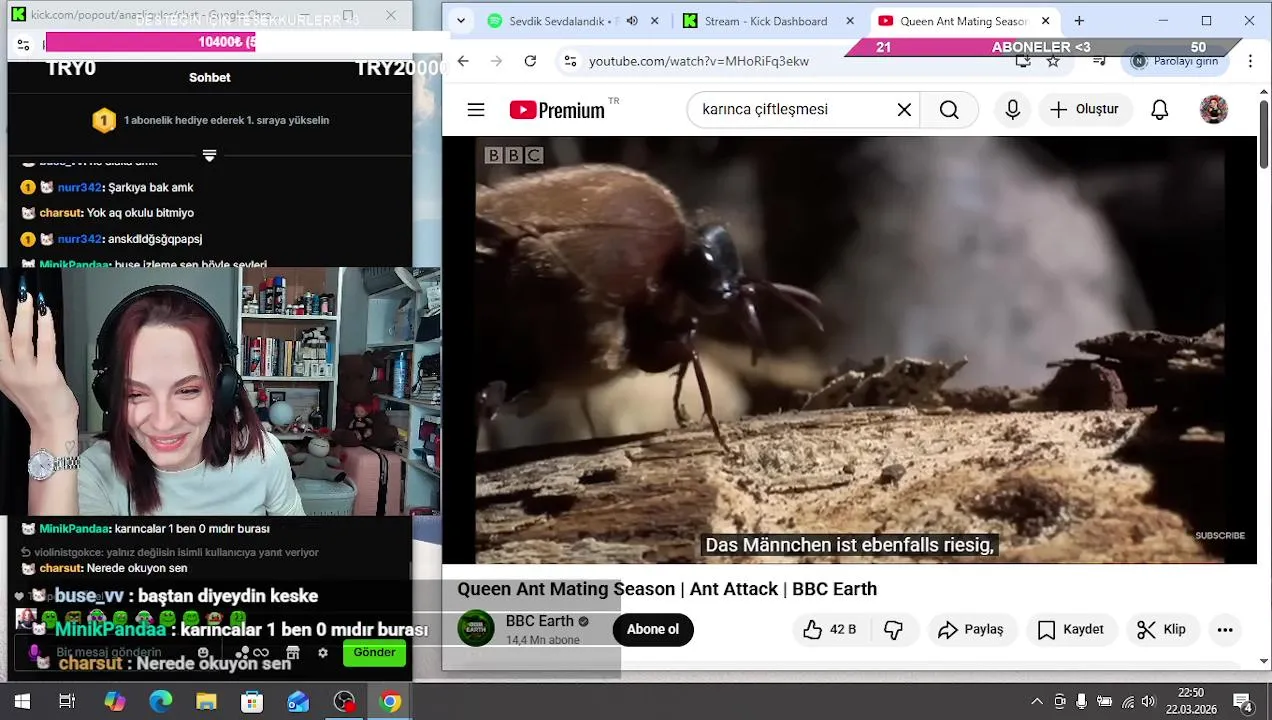Like the video with 42 B
Viewport: 1272px width, 720px height.
[830, 629]
